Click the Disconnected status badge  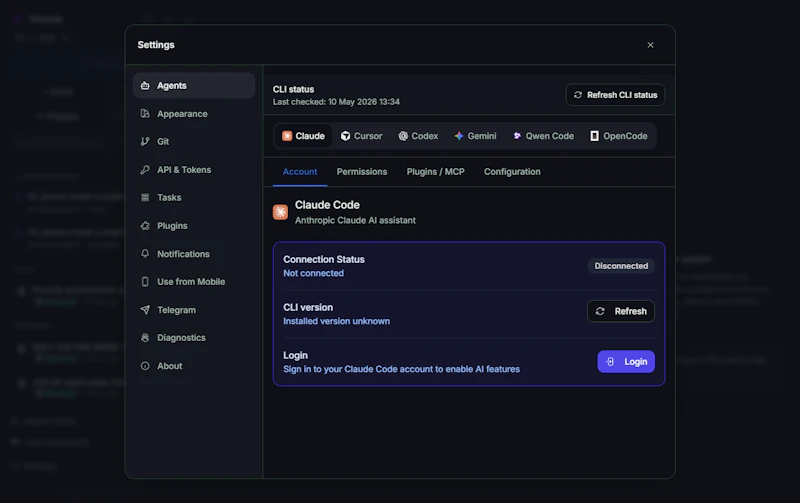click(x=621, y=266)
